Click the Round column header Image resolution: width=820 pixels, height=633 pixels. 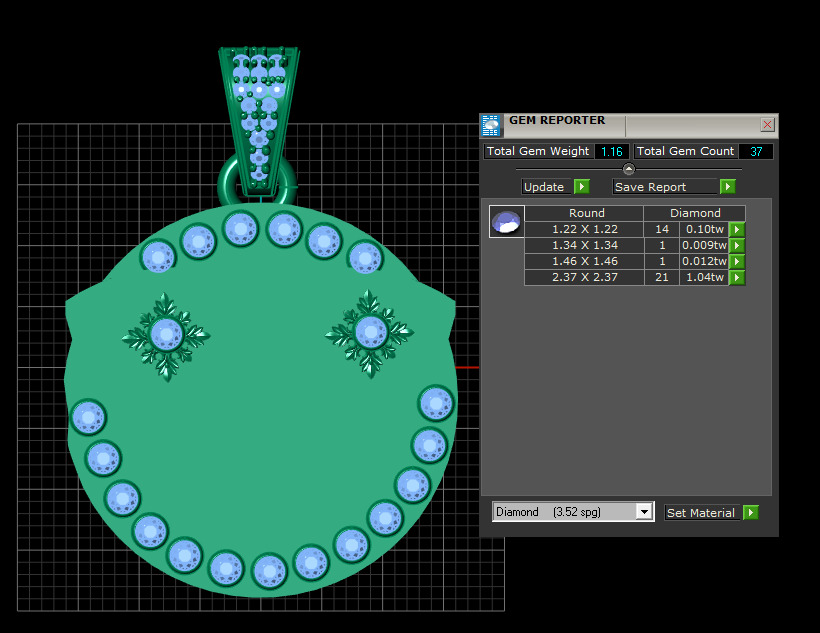586,213
